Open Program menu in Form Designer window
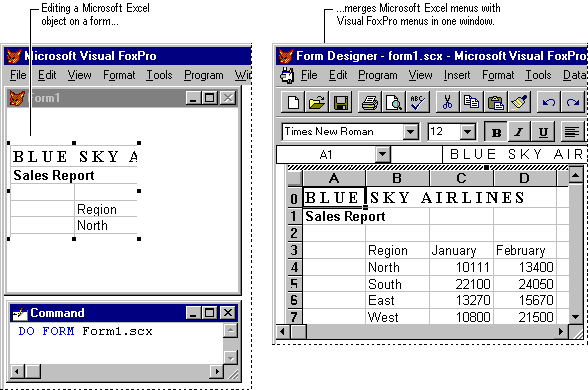 pos(377,75)
